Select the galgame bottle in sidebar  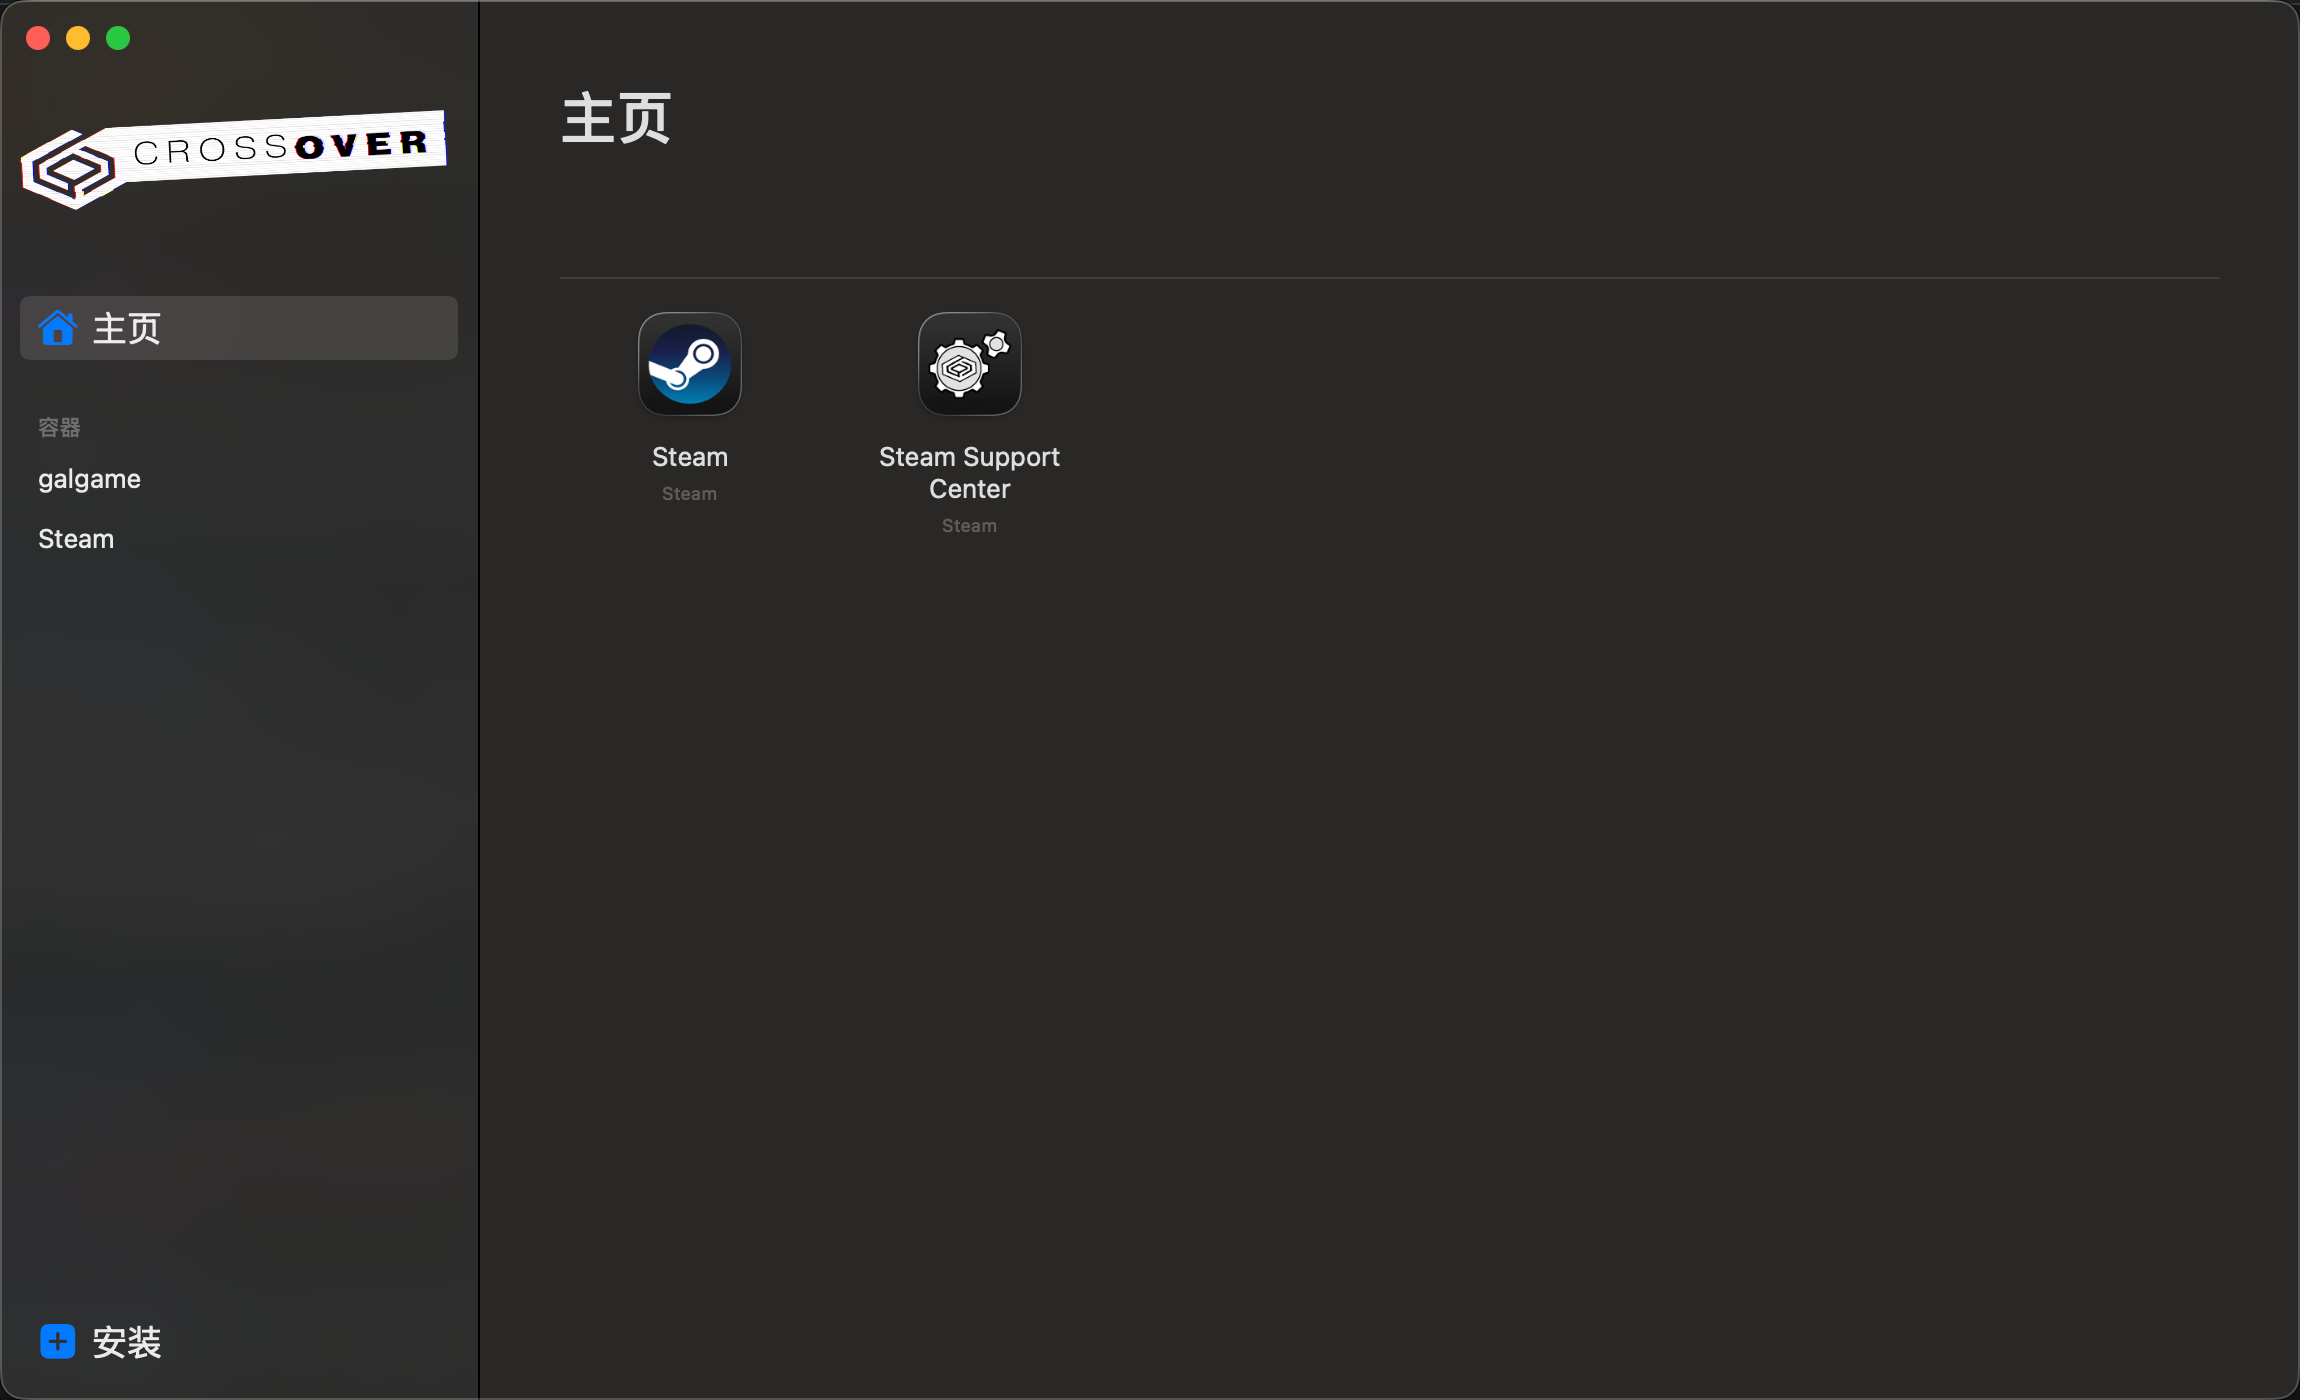(89, 479)
